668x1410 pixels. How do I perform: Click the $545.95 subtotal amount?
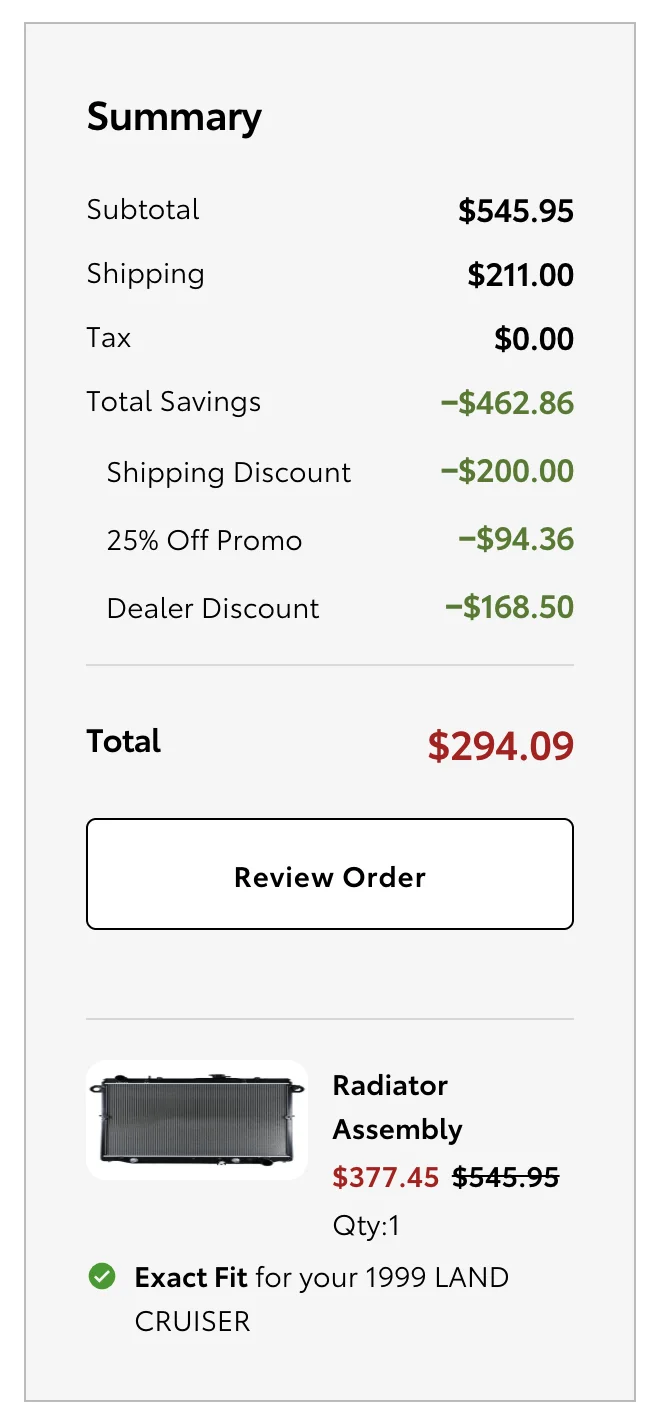pyautogui.click(x=516, y=211)
